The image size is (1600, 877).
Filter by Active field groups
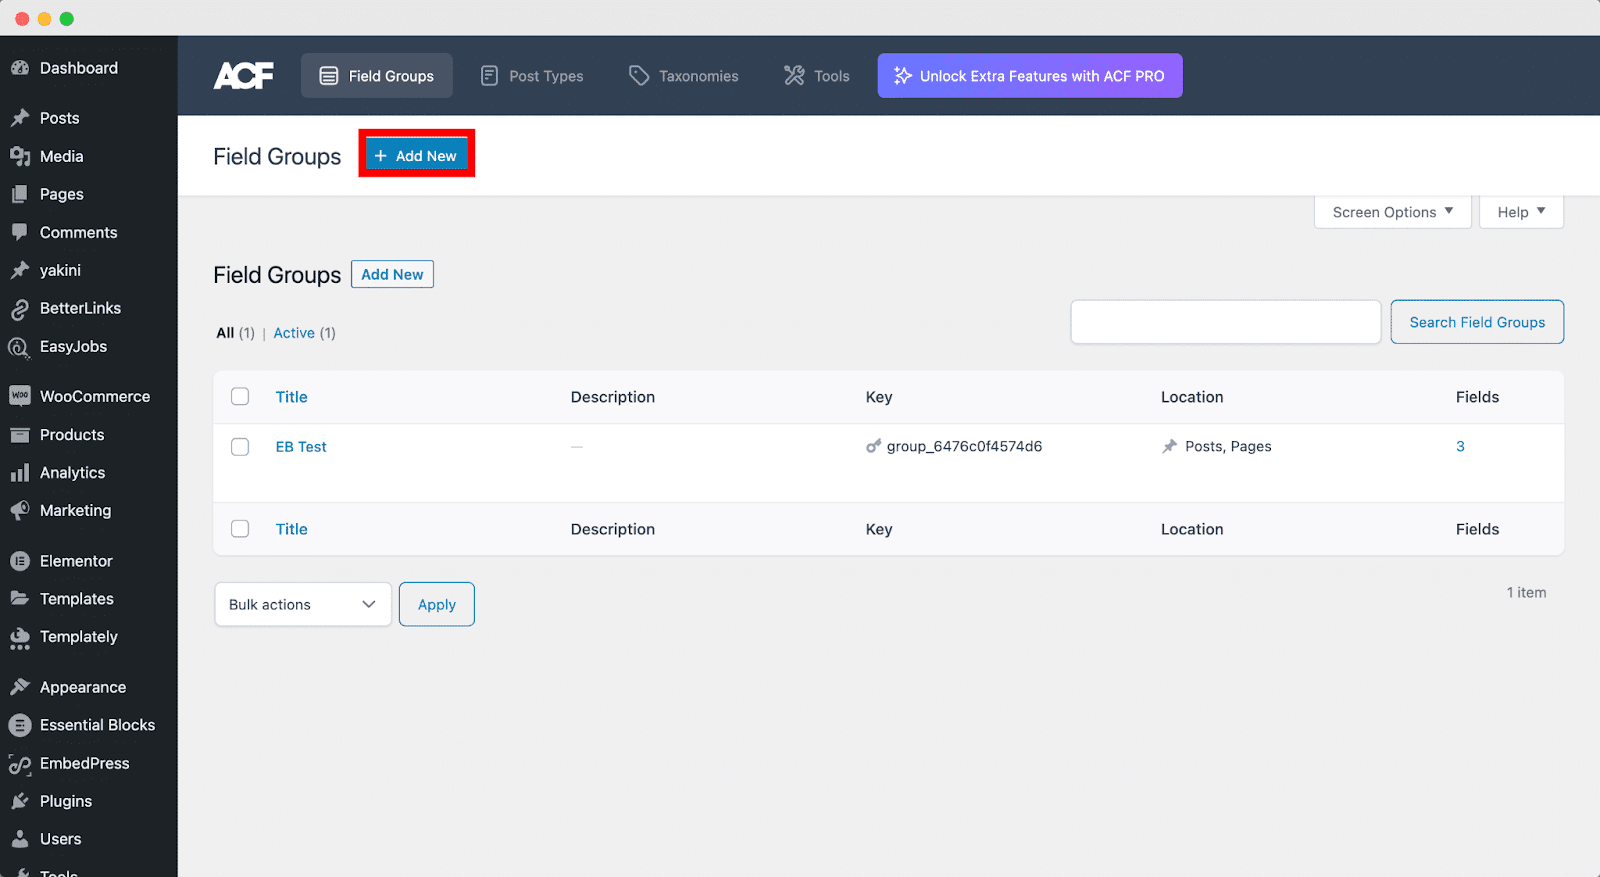pyautogui.click(x=294, y=333)
